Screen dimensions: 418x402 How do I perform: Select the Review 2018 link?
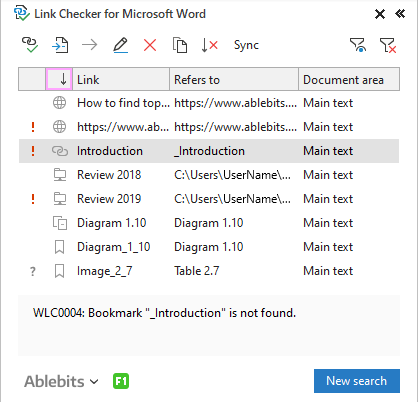coord(109,175)
